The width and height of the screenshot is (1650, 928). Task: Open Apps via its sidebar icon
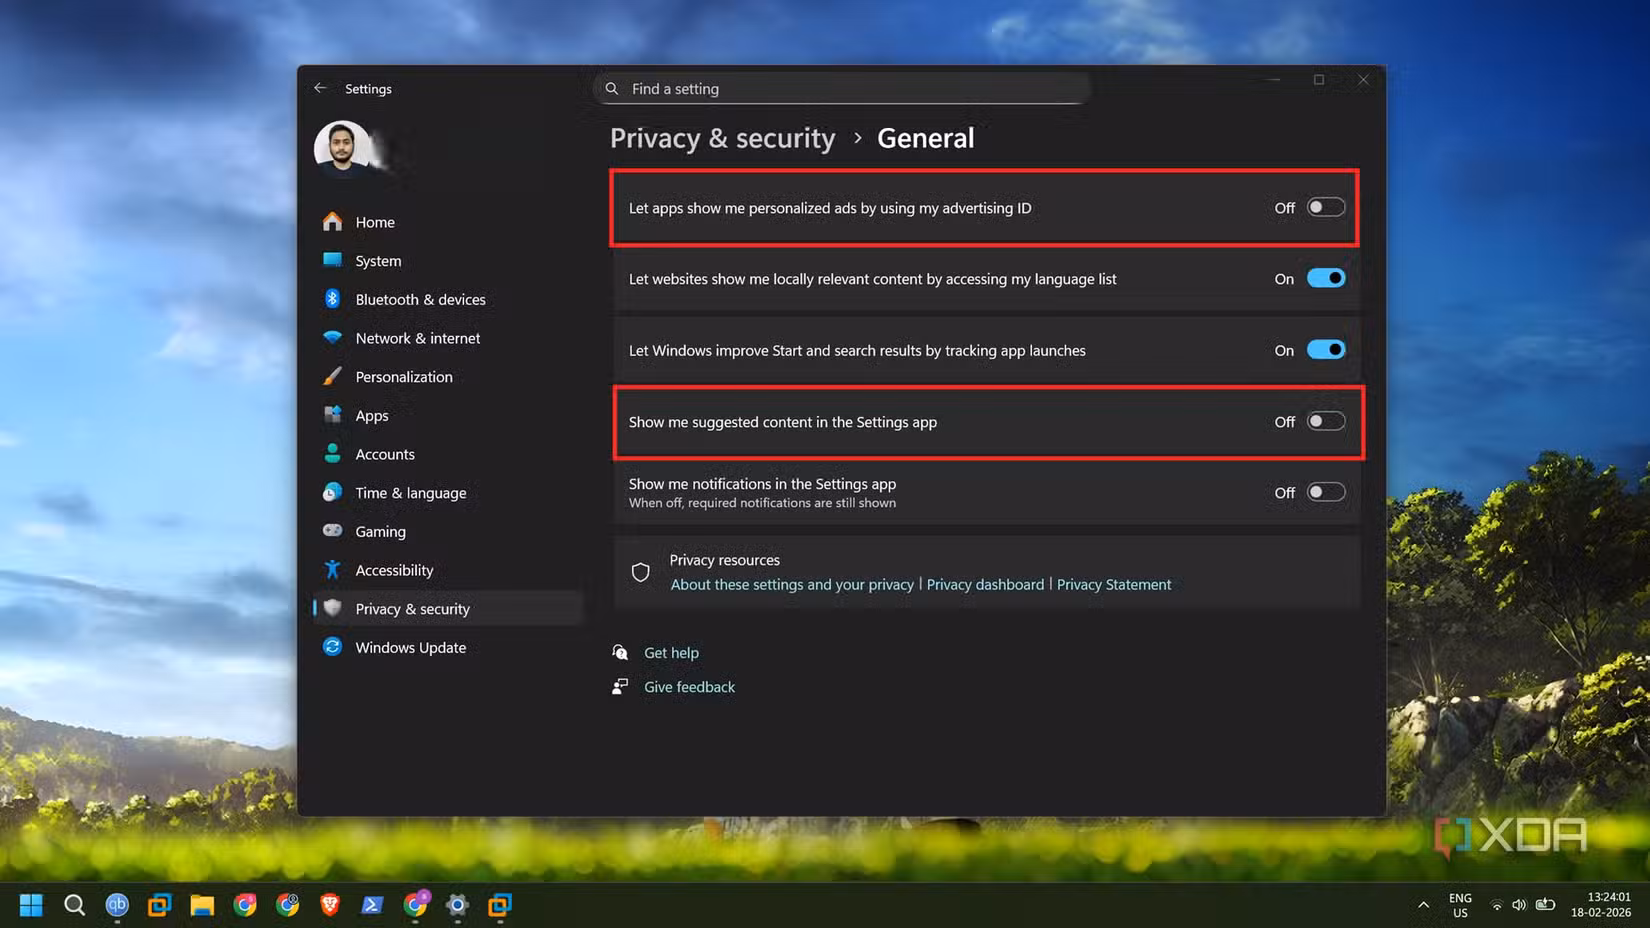click(x=333, y=414)
